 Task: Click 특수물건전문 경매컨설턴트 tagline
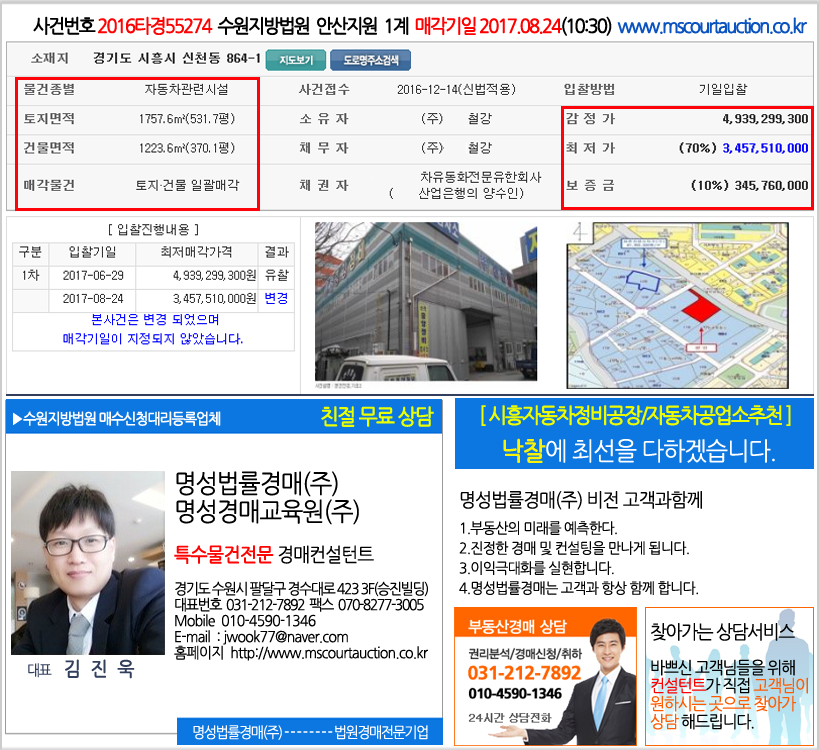(x=274, y=554)
